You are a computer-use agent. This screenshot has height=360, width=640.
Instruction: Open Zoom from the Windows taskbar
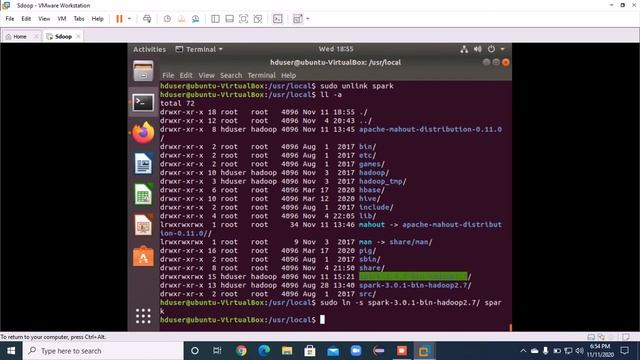[356, 351]
